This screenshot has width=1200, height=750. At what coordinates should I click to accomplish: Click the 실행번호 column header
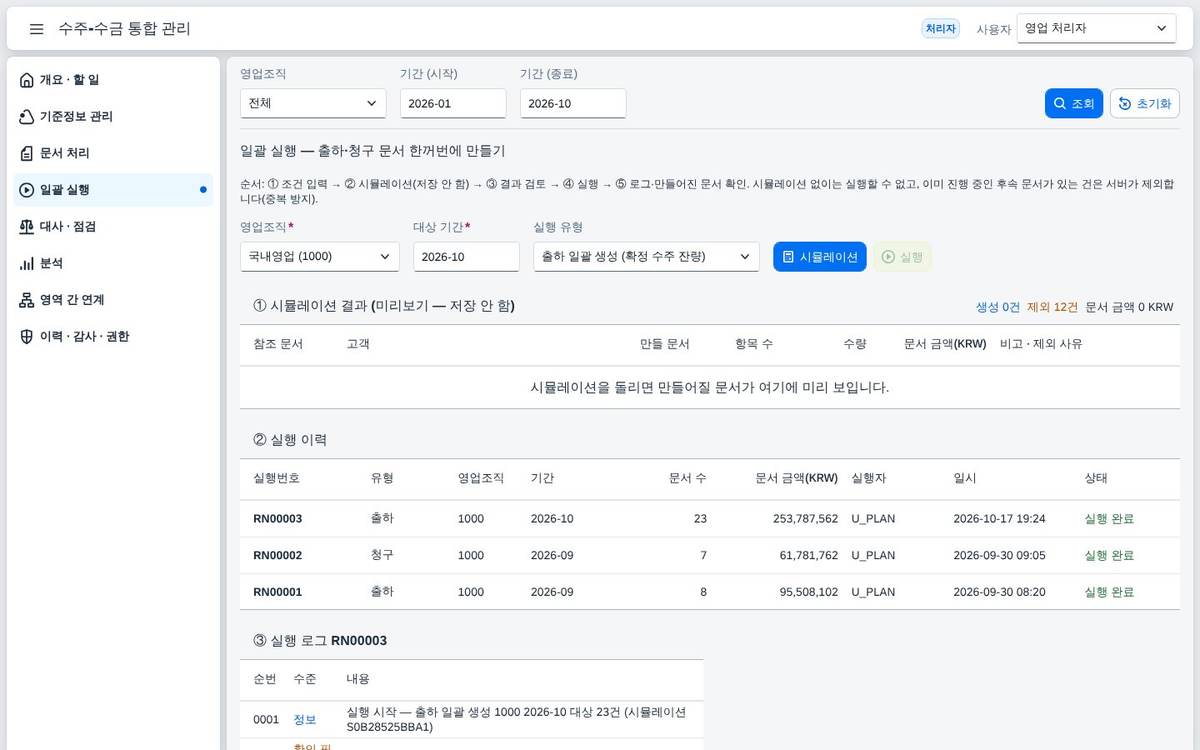click(x=276, y=478)
